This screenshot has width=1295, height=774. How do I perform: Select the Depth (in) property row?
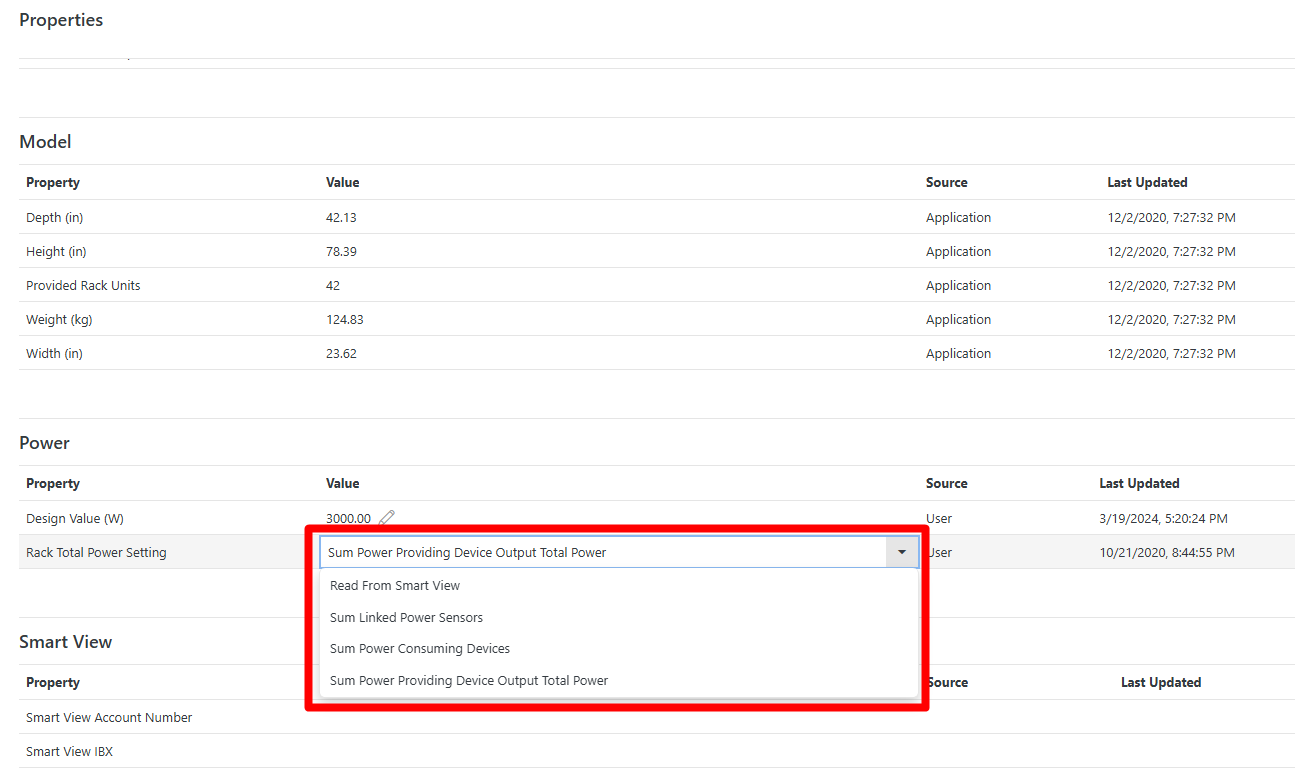click(60, 218)
